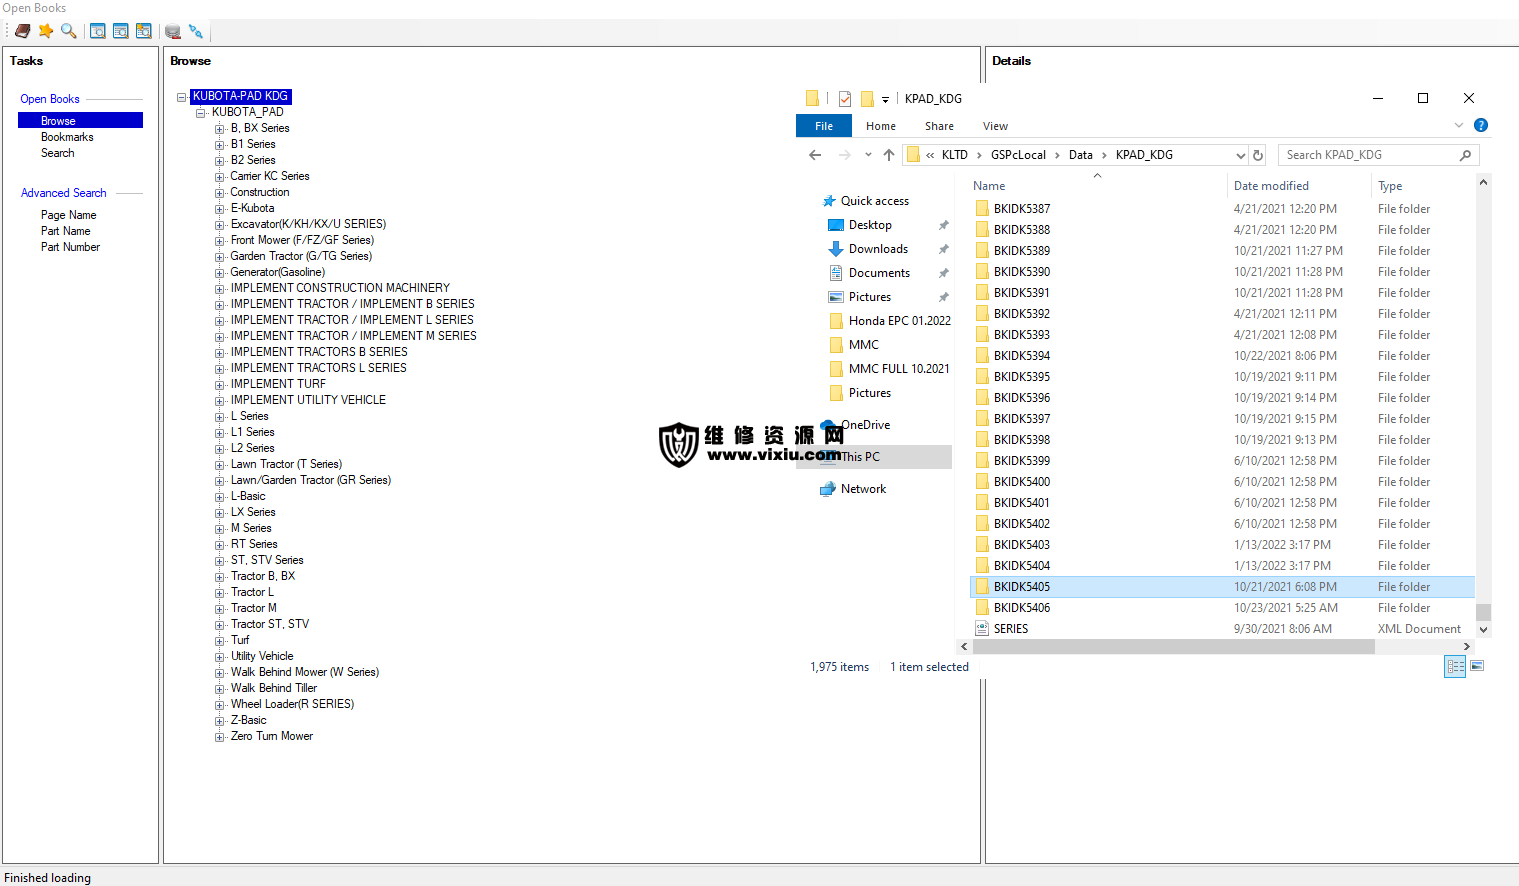This screenshot has width=1519, height=886.
Task: Open the Home ribbon tab
Action: tap(881, 126)
